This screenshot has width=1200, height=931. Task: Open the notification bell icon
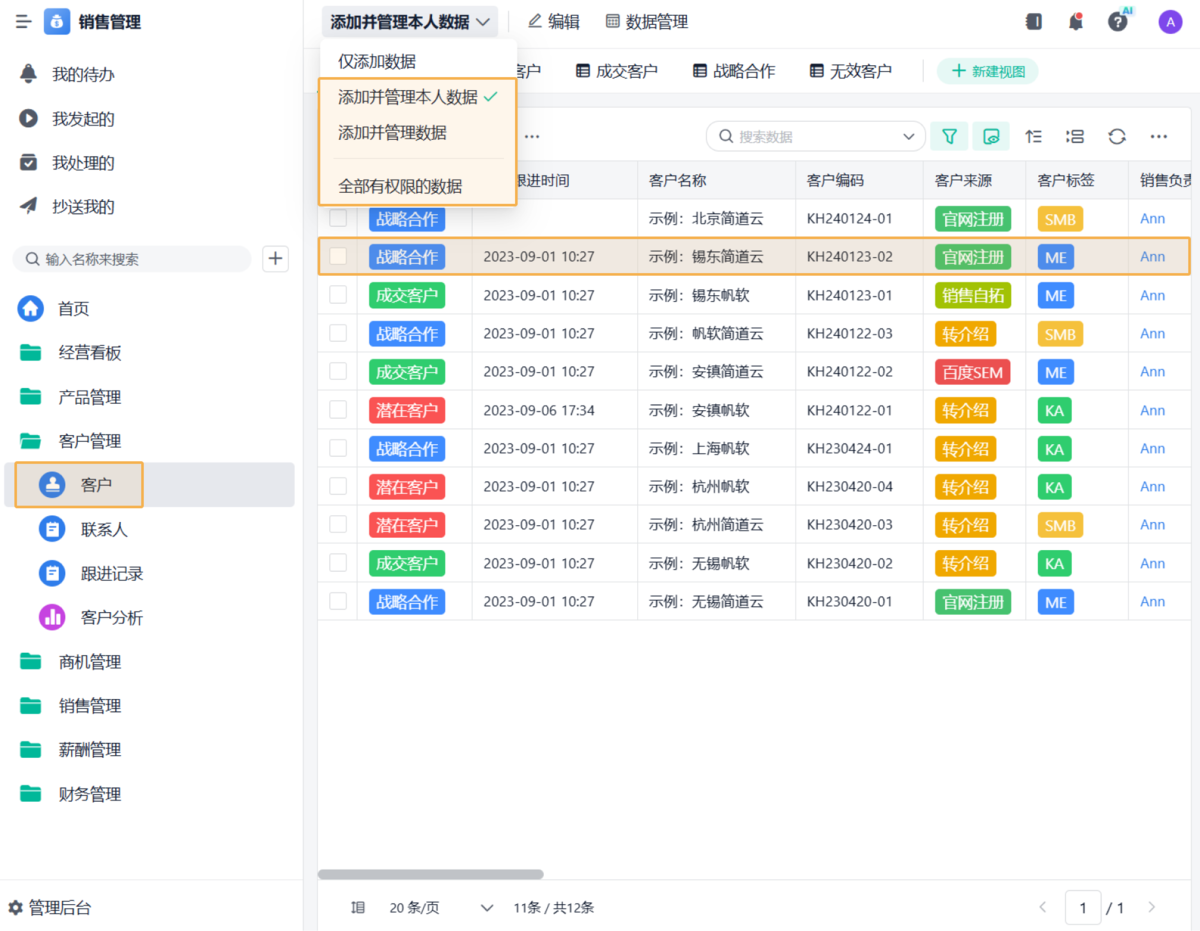[x=1076, y=21]
